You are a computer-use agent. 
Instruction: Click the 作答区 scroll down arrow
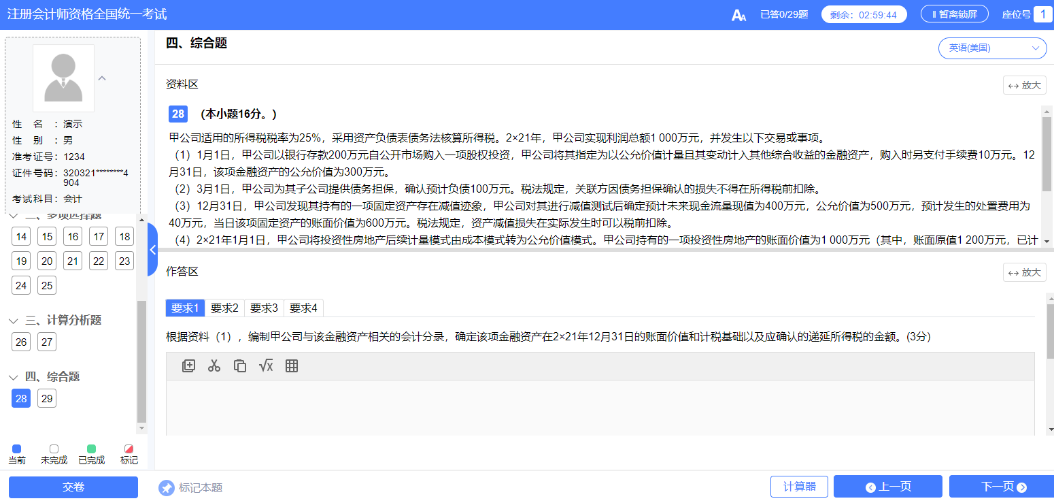[x=1049, y=429]
